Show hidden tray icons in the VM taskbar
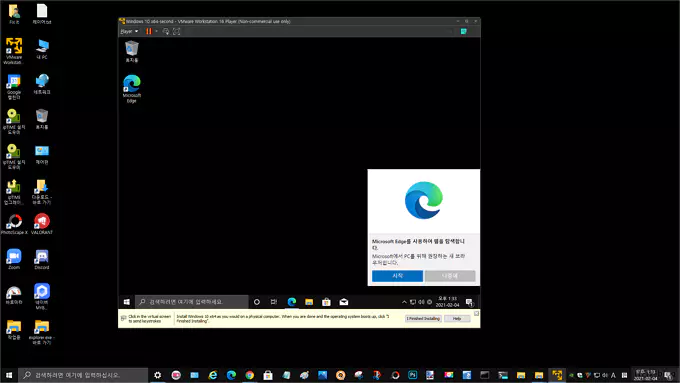 [x=404, y=302]
